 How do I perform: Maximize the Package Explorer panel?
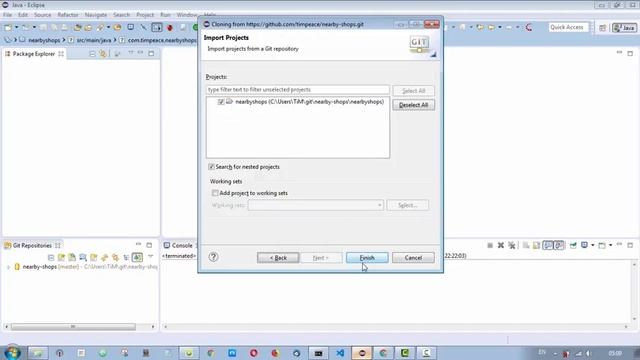tap(151, 53)
